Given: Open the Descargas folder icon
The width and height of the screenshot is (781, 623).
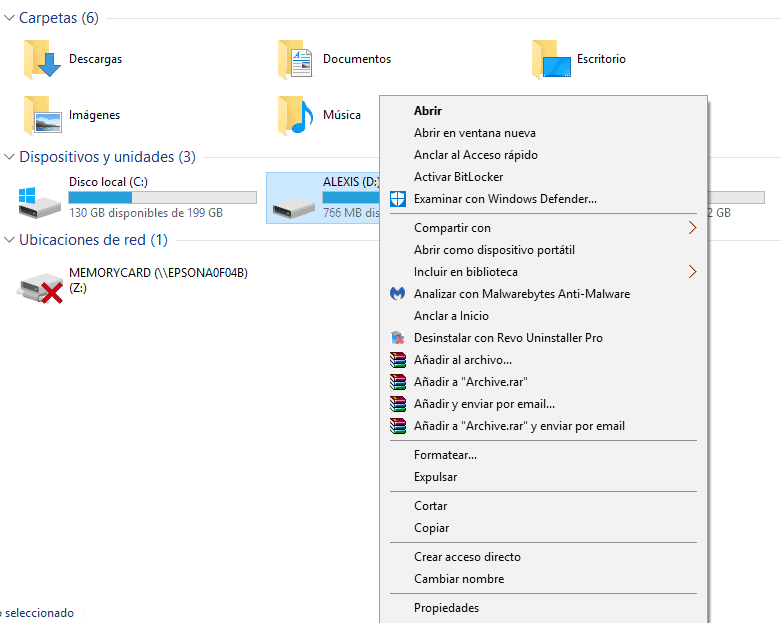Looking at the screenshot, I should [42, 60].
